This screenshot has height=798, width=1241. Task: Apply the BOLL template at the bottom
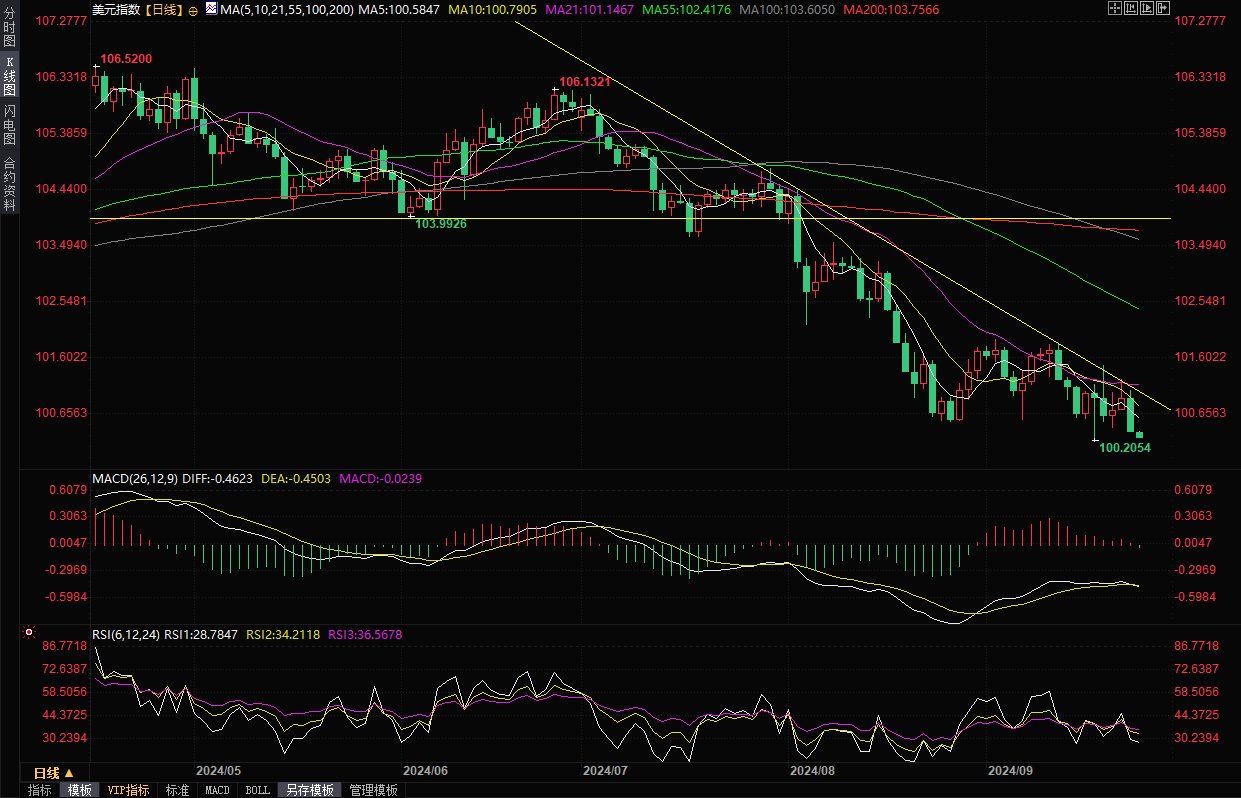pos(257,790)
